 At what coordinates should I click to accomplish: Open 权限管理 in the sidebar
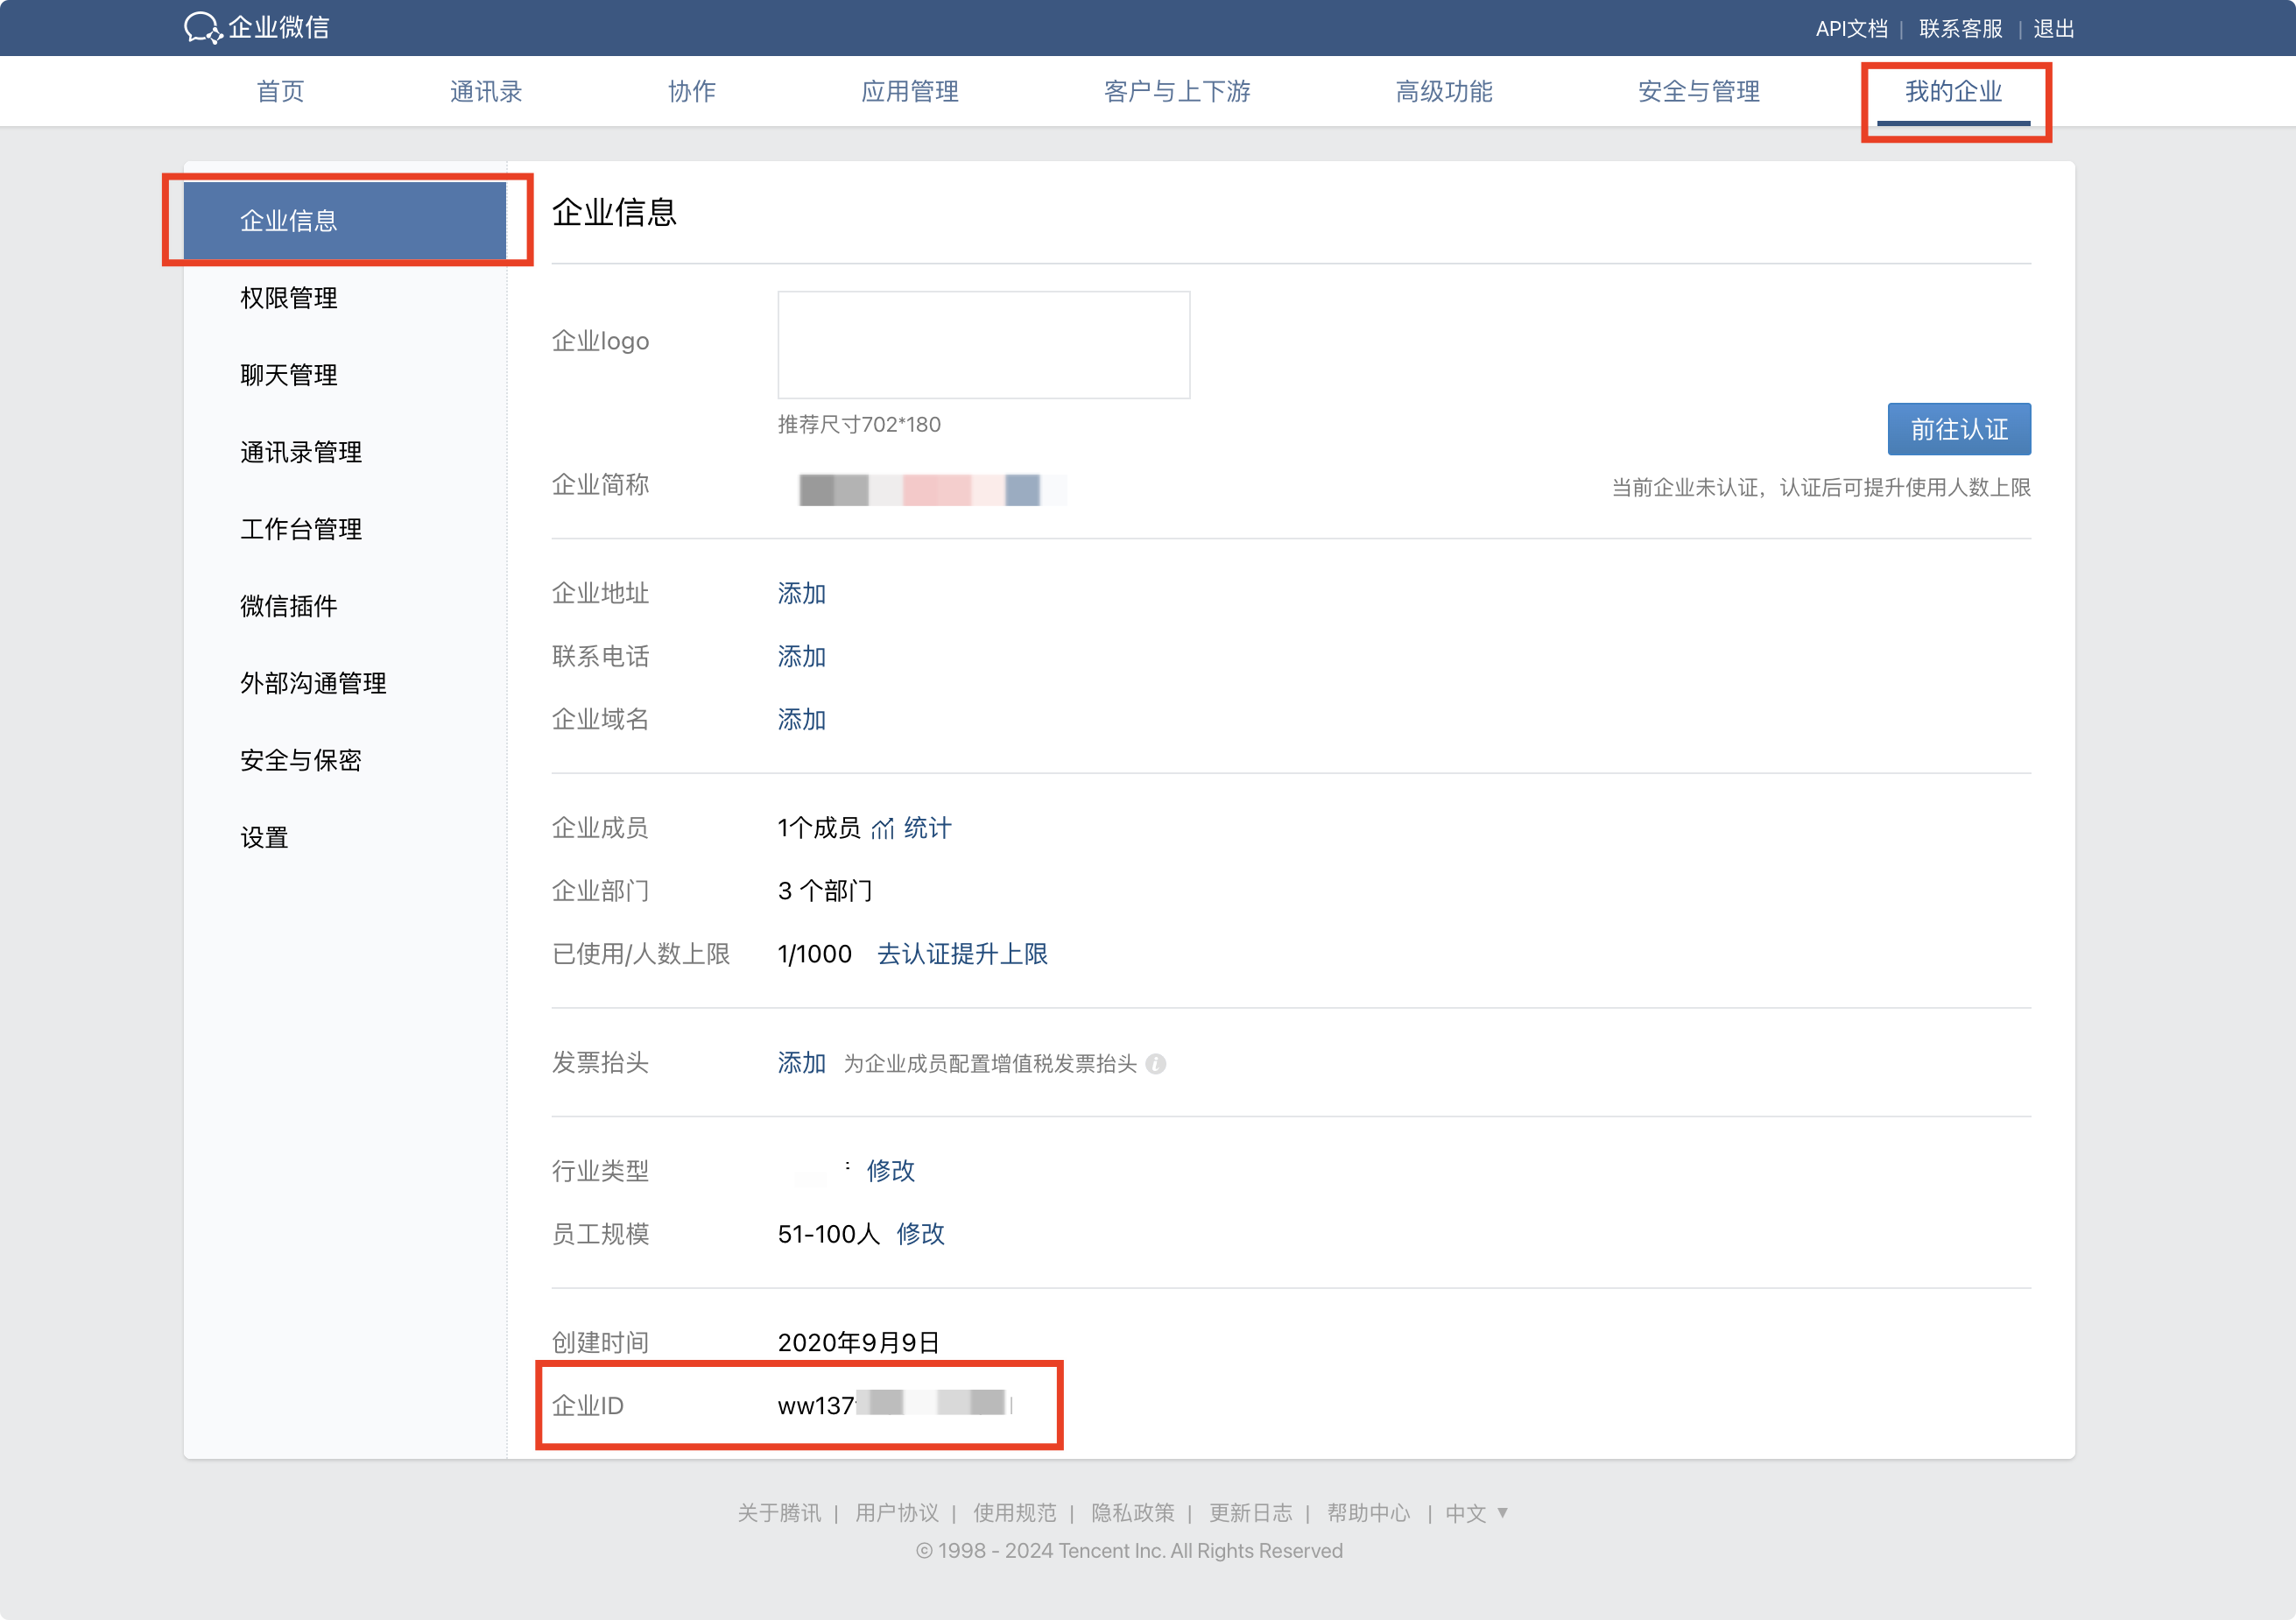click(289, 298)
